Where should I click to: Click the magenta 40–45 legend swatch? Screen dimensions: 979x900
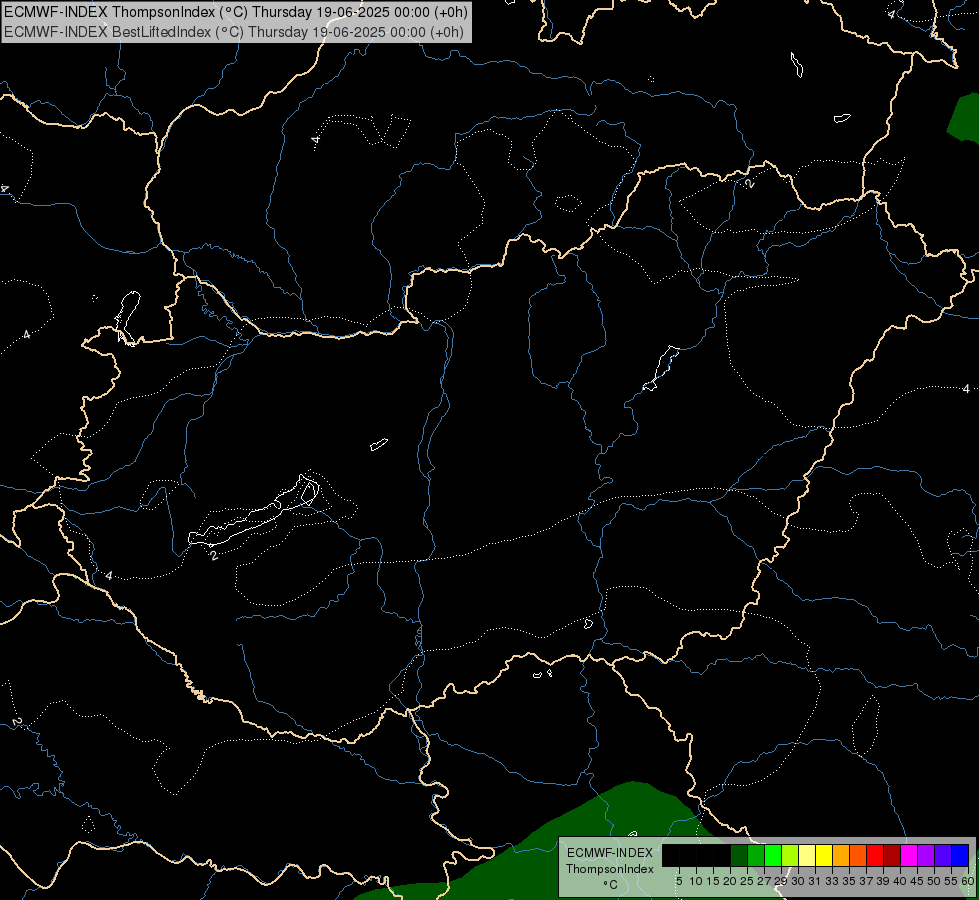click(x=908, y=855)
